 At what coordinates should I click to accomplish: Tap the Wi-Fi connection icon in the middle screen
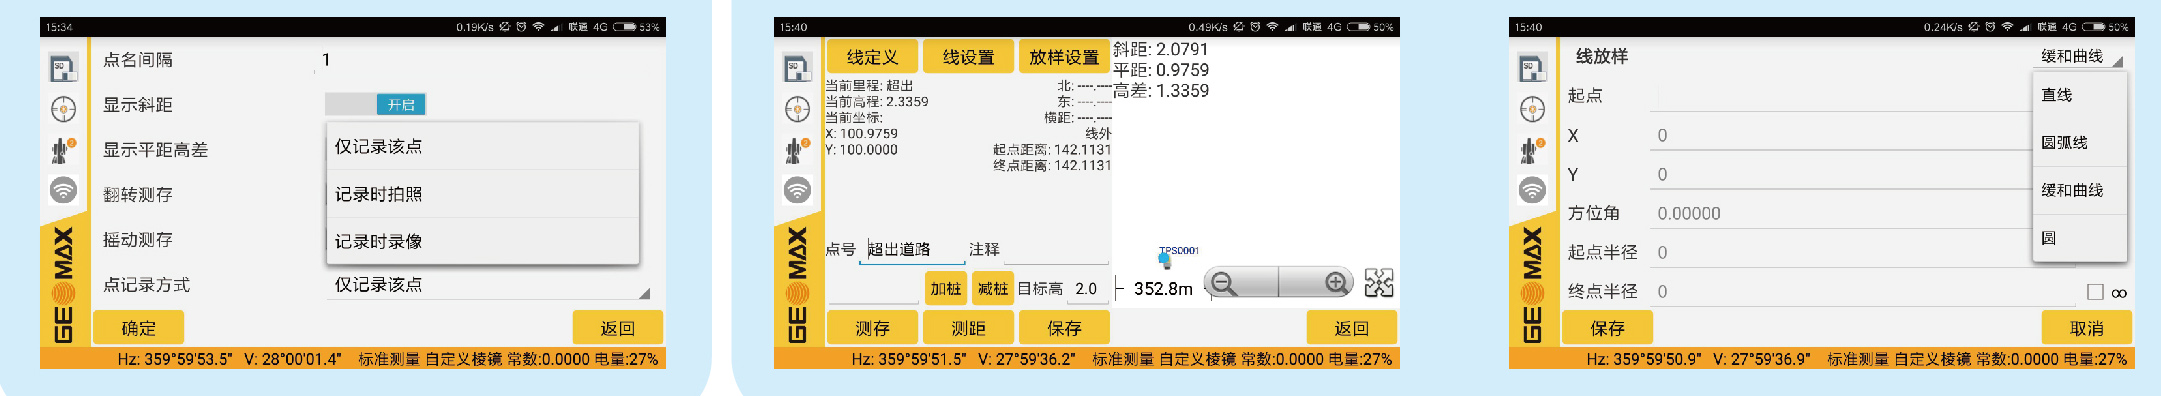pyautogui.click(x=797, y=189)
